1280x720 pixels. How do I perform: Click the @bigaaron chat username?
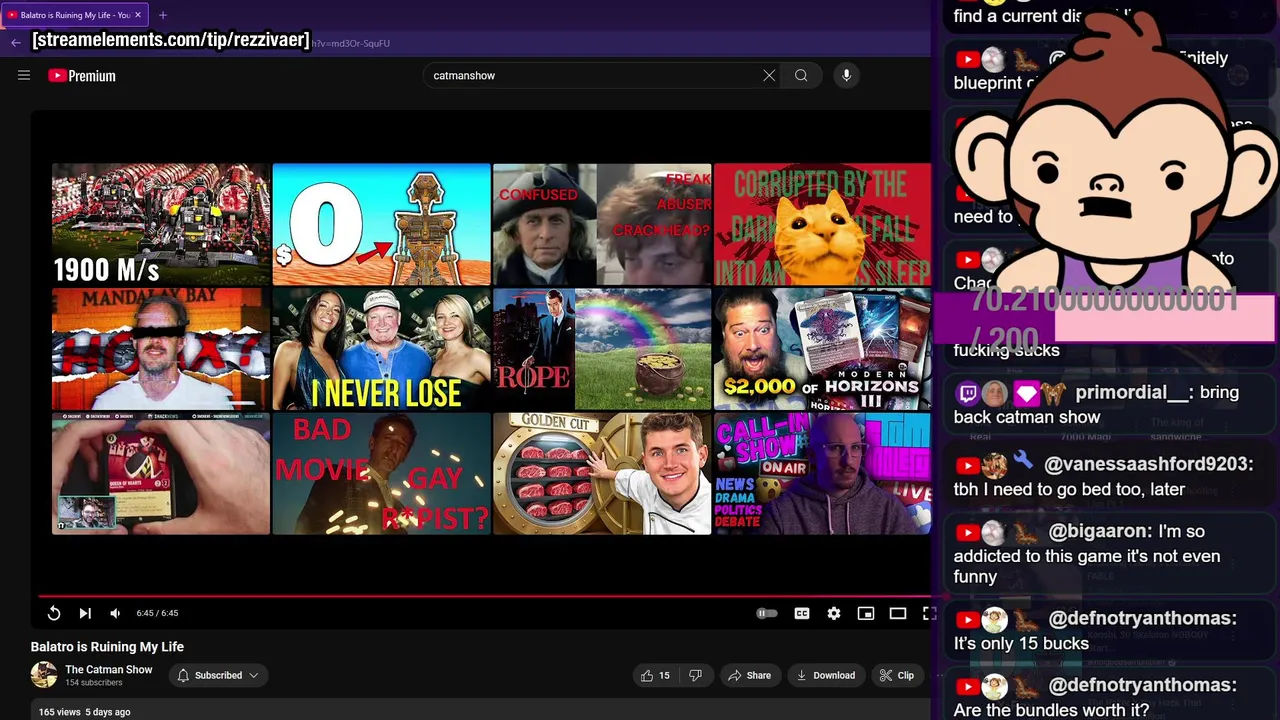[1100, 532]
